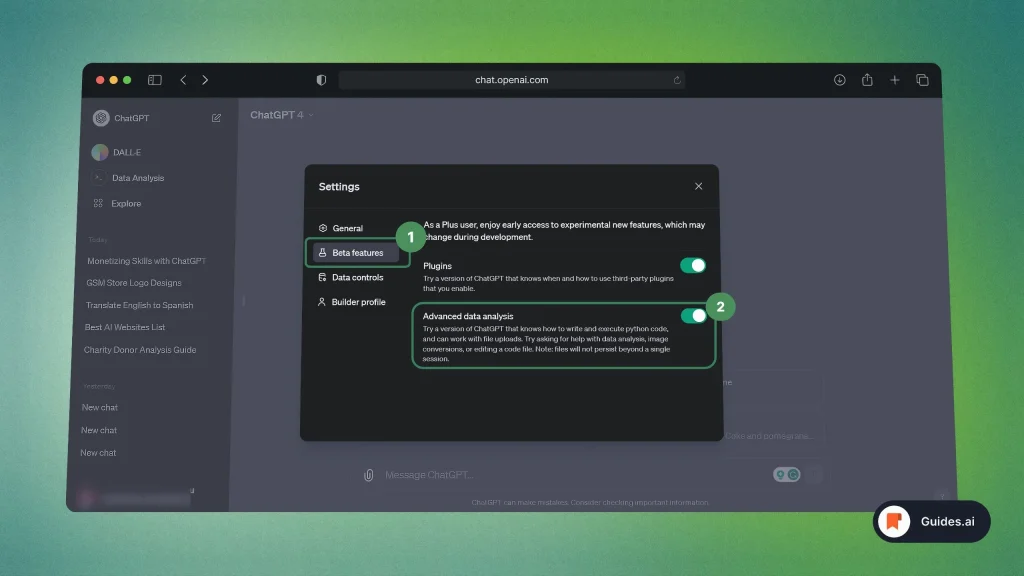Click the chat.openai.com address bar
The image size is (1024, 576).
(511, 80)
